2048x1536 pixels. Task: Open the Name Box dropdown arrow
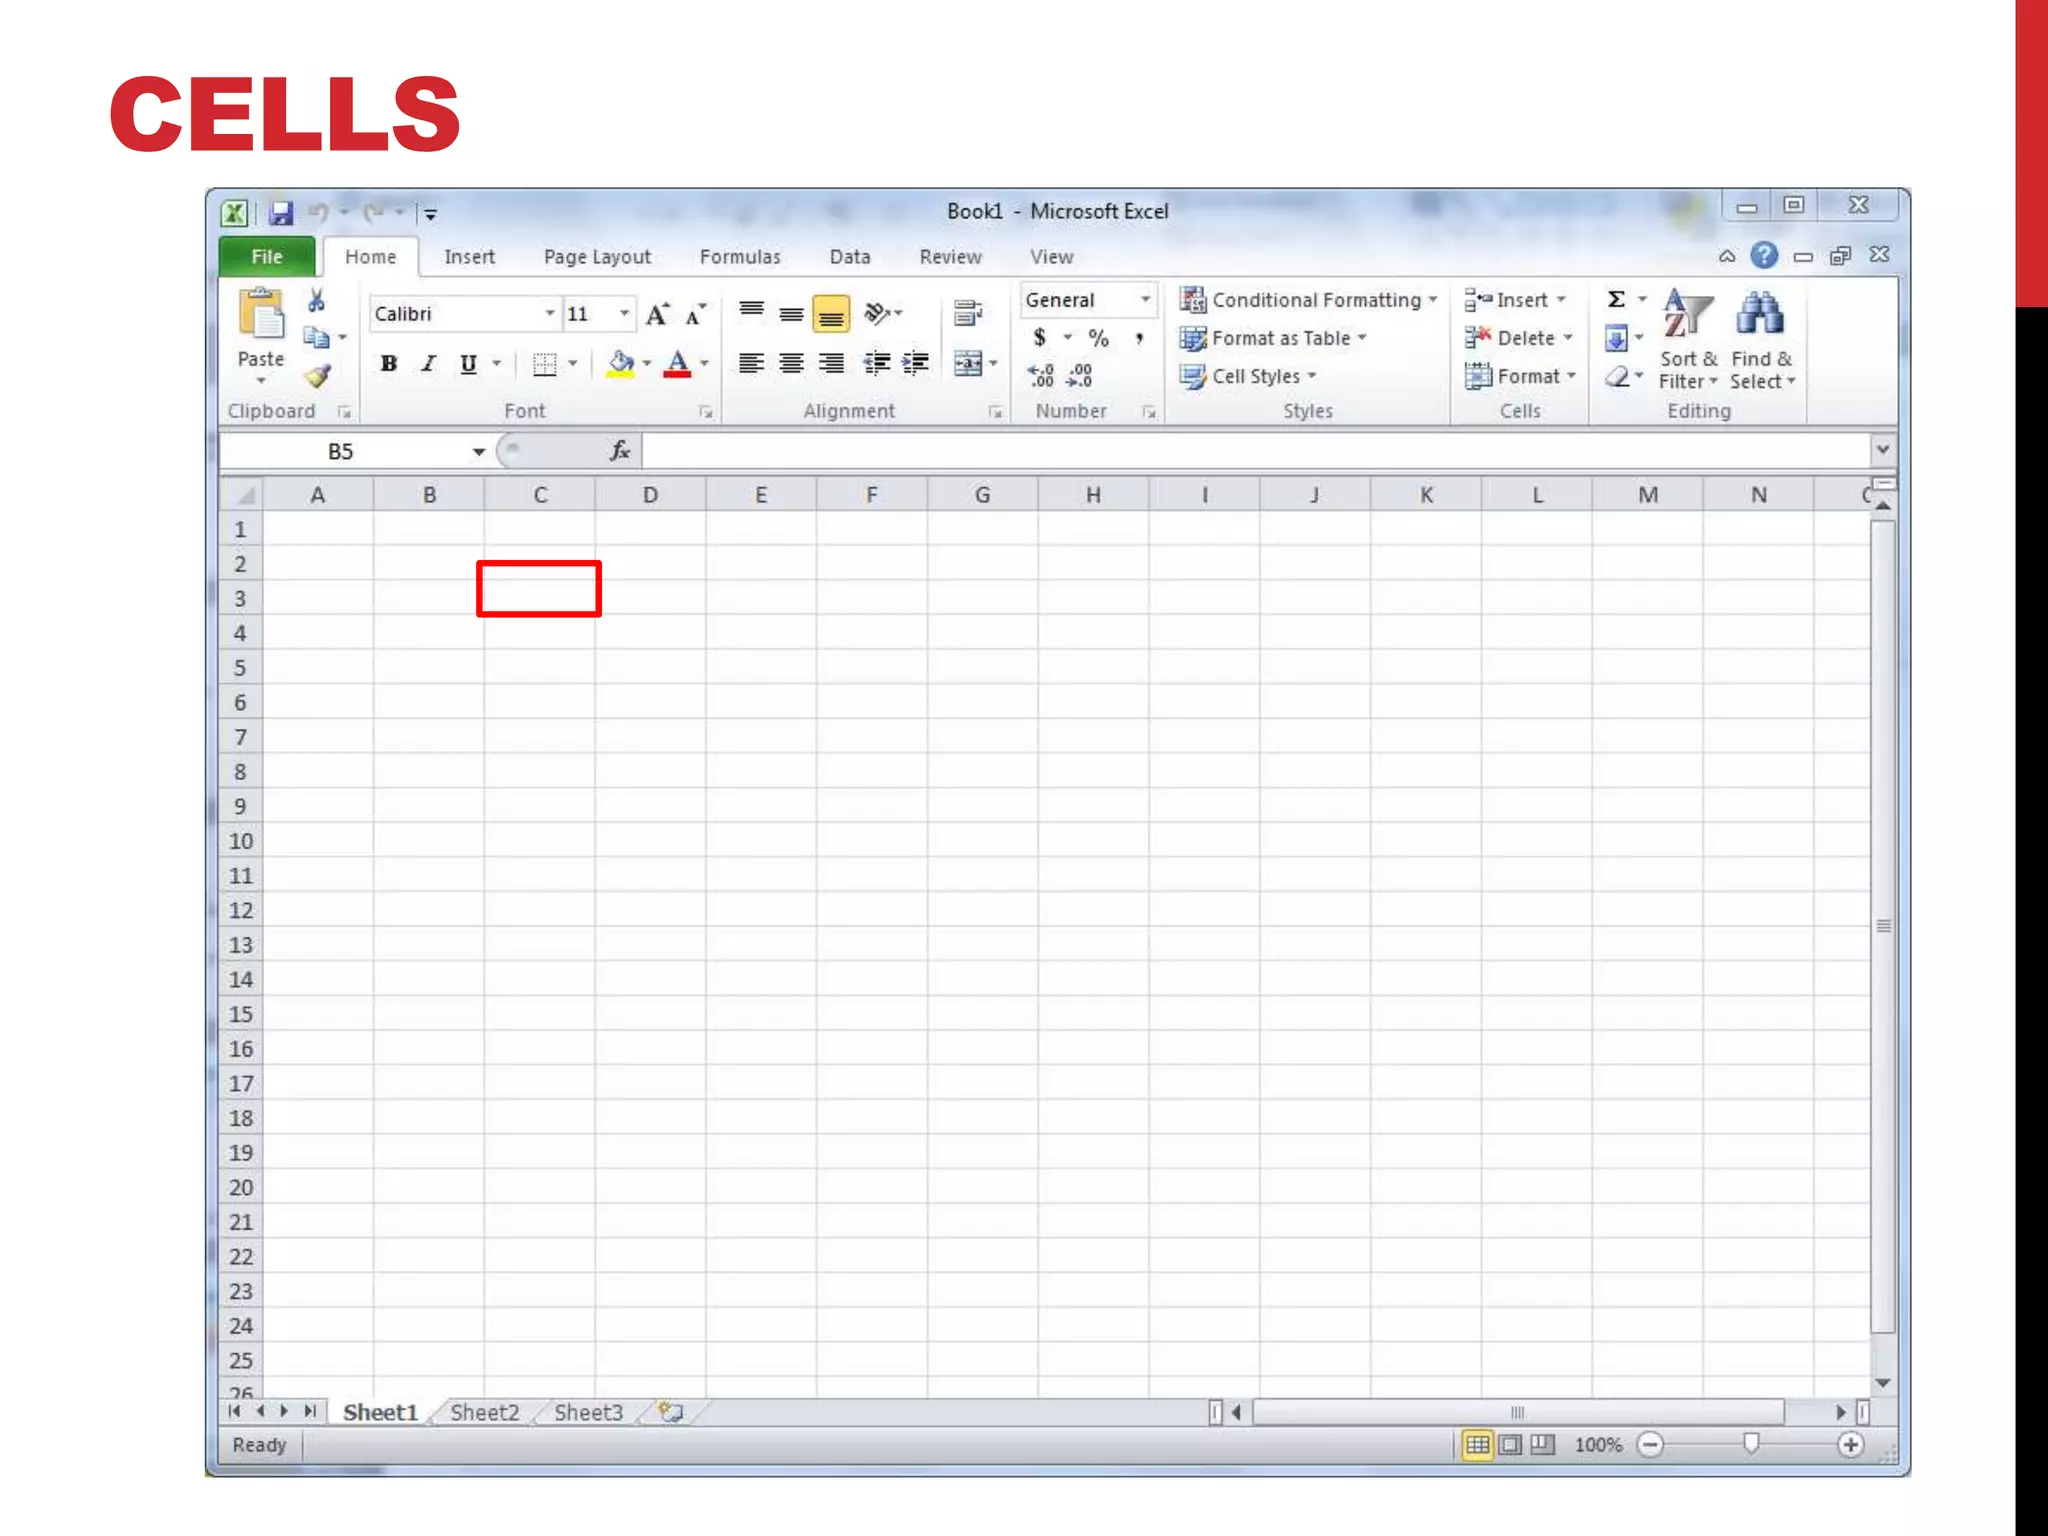tap(479, 452)
